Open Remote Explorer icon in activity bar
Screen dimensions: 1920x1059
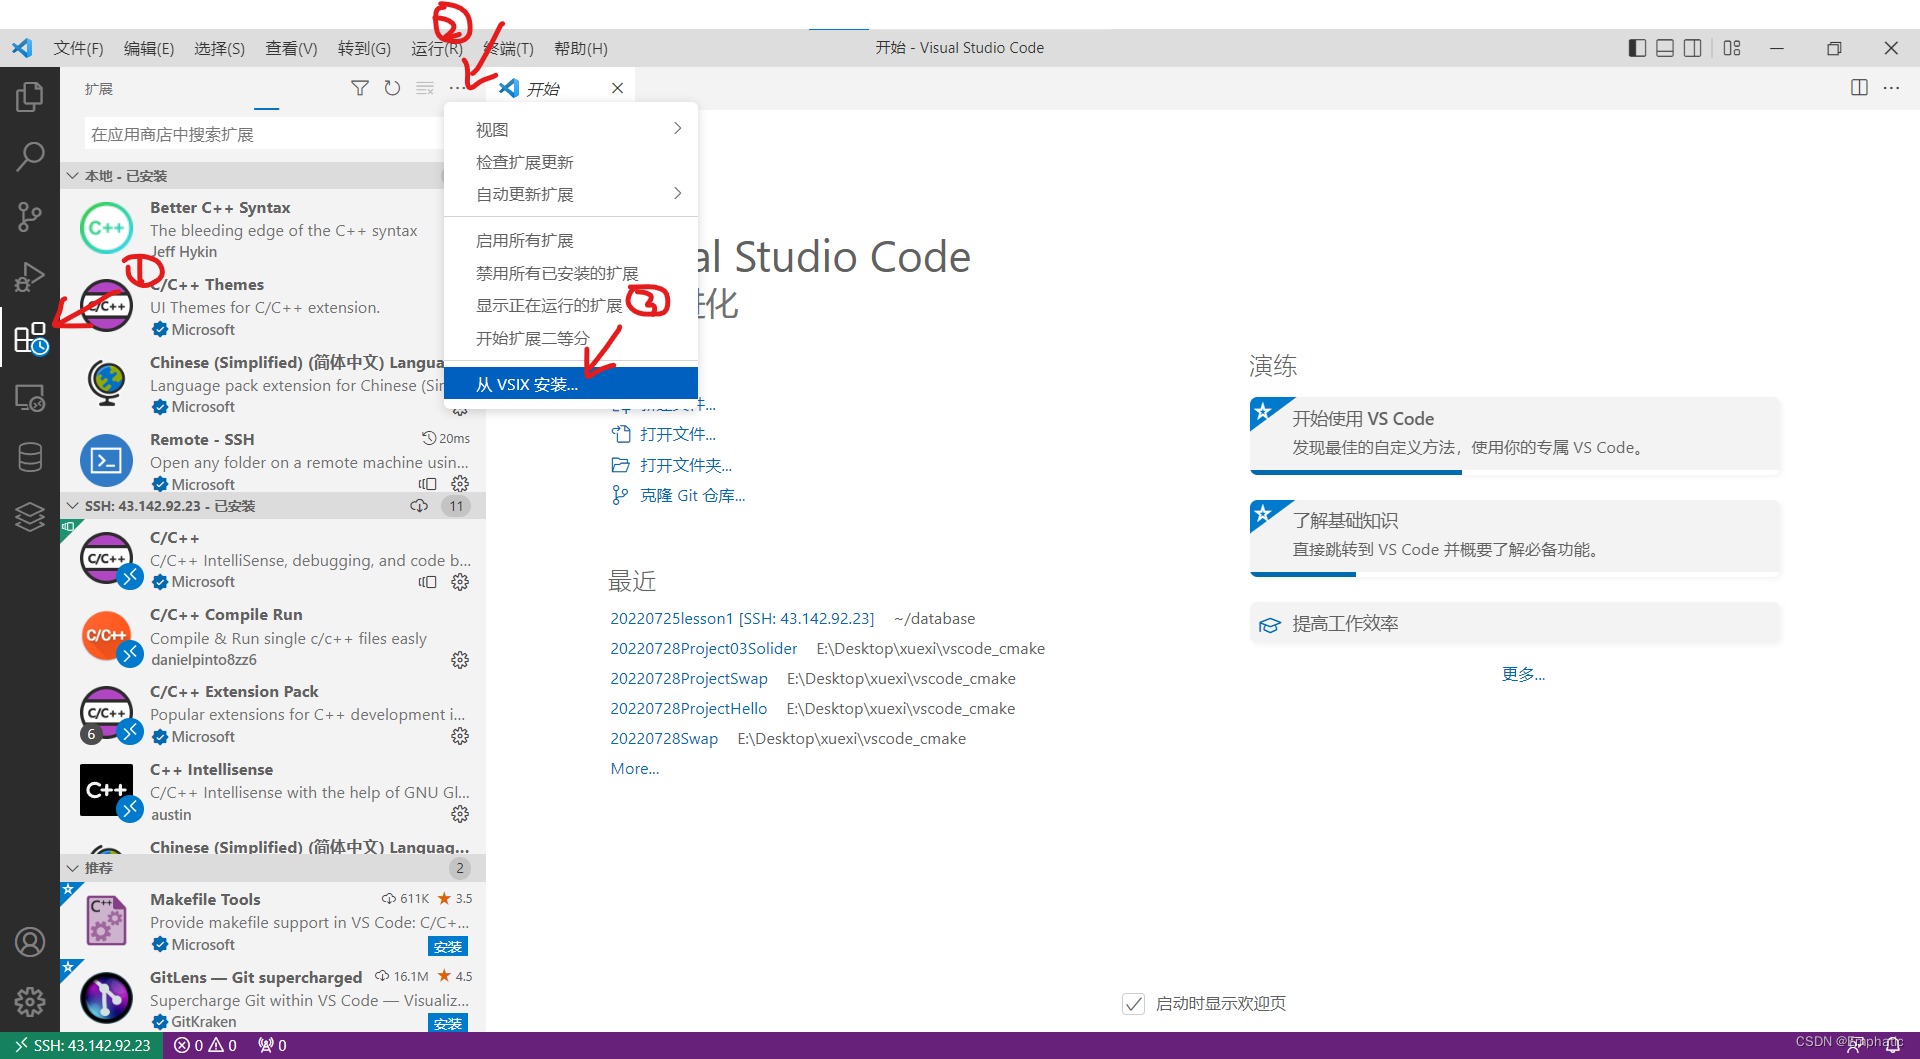(x=30, y=398)
